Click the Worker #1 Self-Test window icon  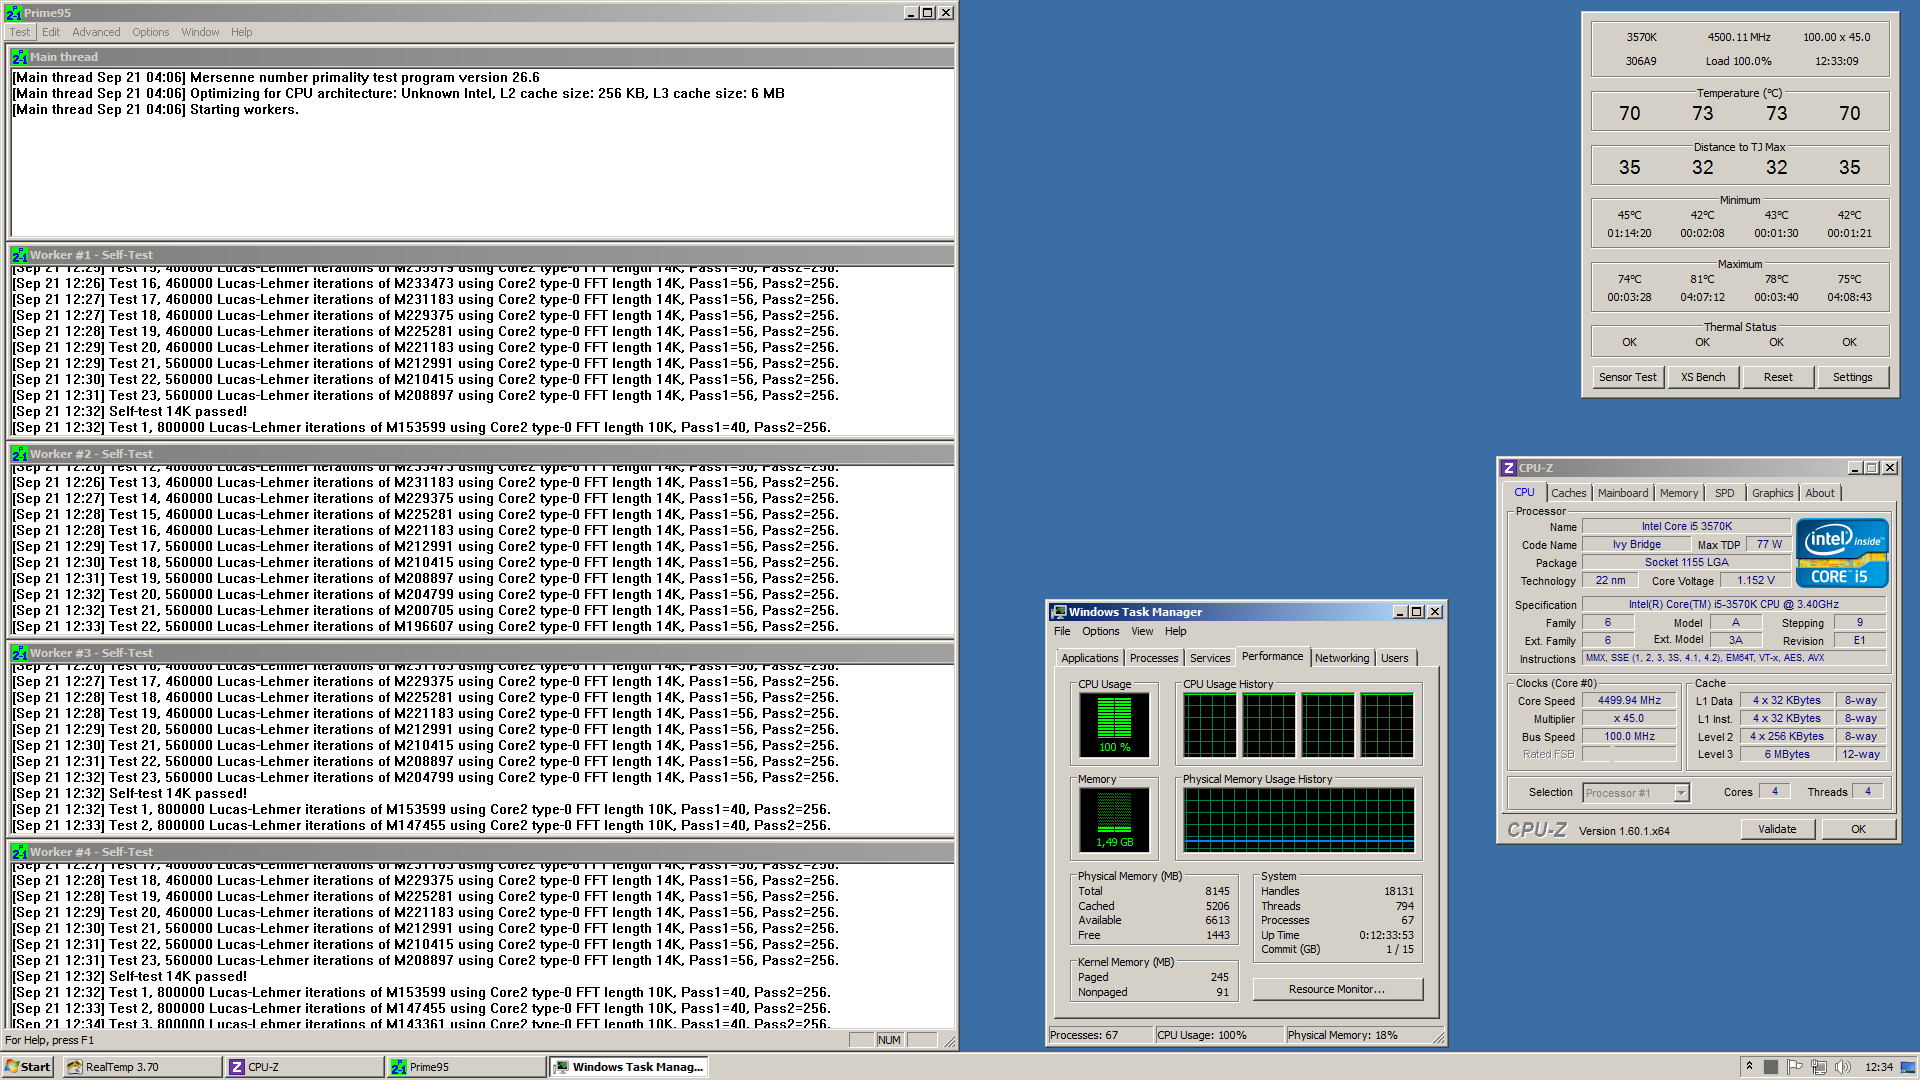point(19,255)
